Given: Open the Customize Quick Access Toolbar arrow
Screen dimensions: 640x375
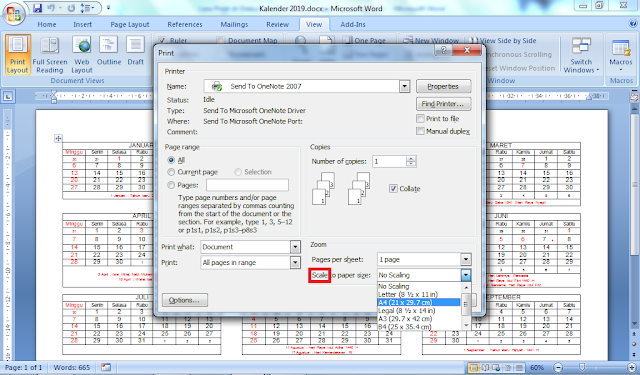Looking at the screenshot, I should coord(108,8).
